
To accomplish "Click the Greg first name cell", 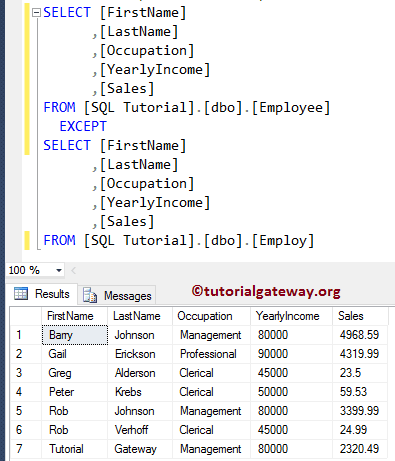I will pos(75,373).
